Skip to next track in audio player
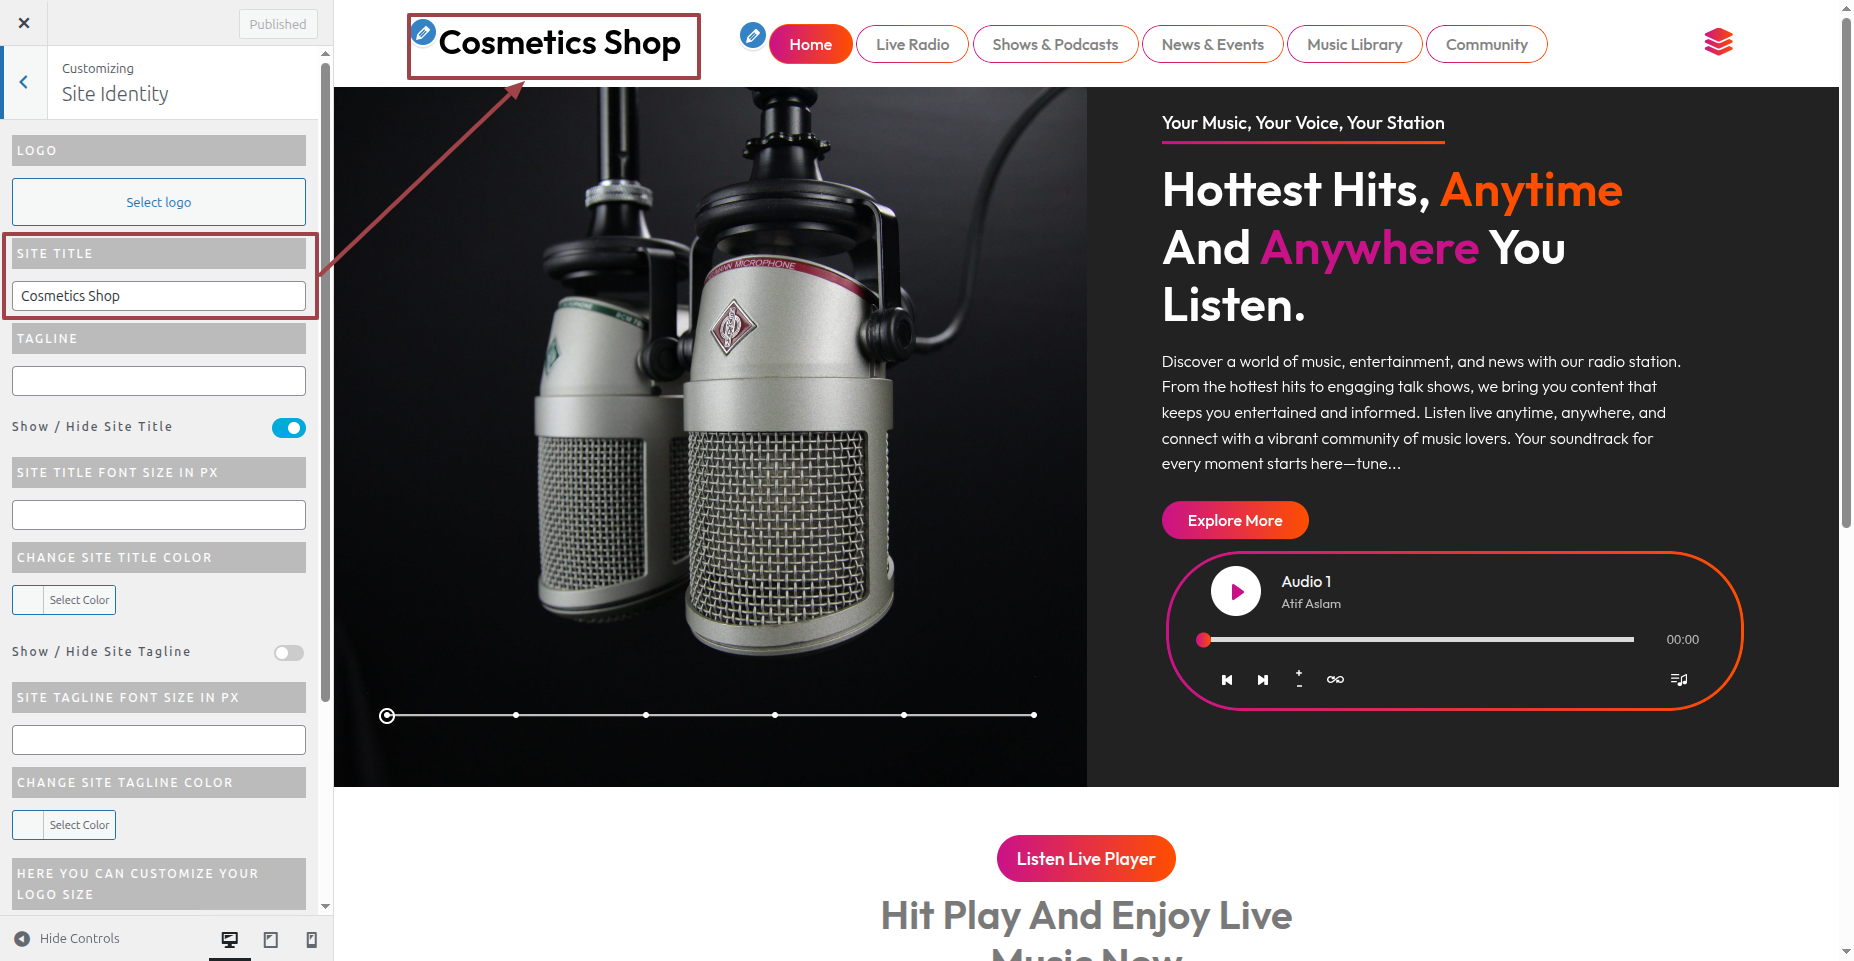1854x961 pixels. [1263, 680]
